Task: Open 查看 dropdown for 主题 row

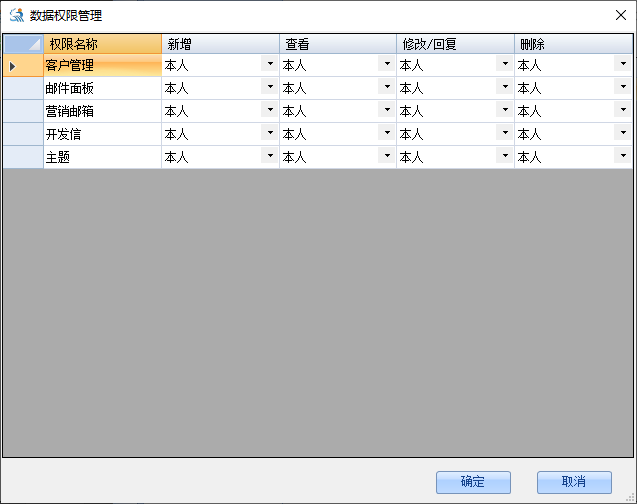Action: 387,156
